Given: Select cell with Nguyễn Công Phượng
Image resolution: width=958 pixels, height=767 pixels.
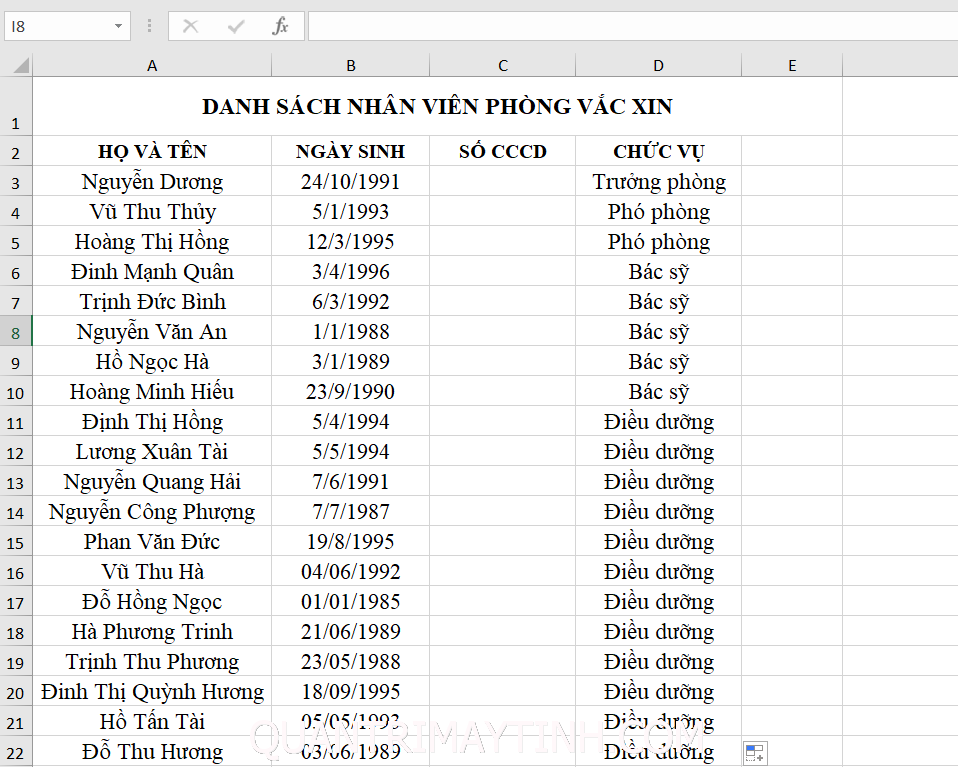Looking at the screenshot, I should pyautogui.click(x=152, y=512).
